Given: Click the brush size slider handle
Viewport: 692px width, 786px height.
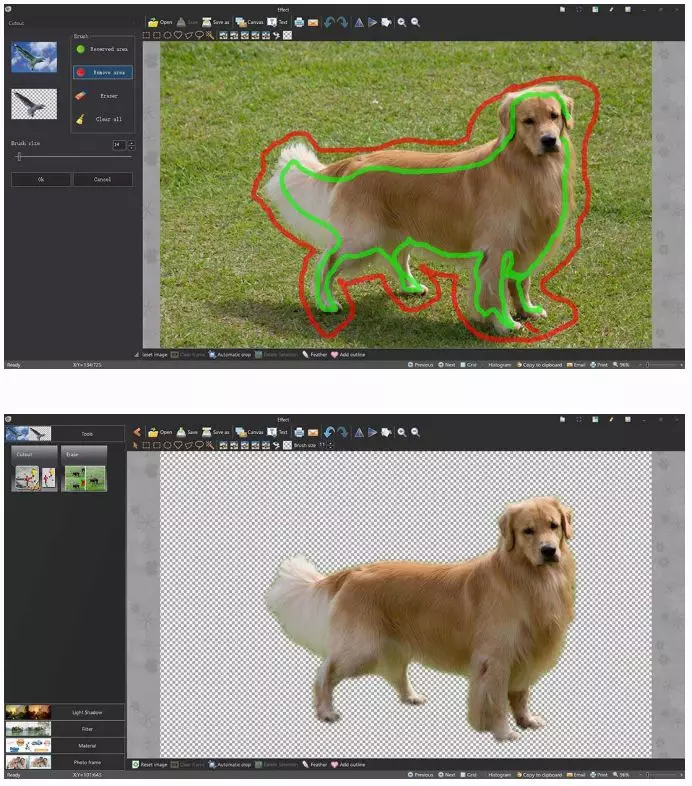Looking at the screenshot, I should (x=19, y=157).
